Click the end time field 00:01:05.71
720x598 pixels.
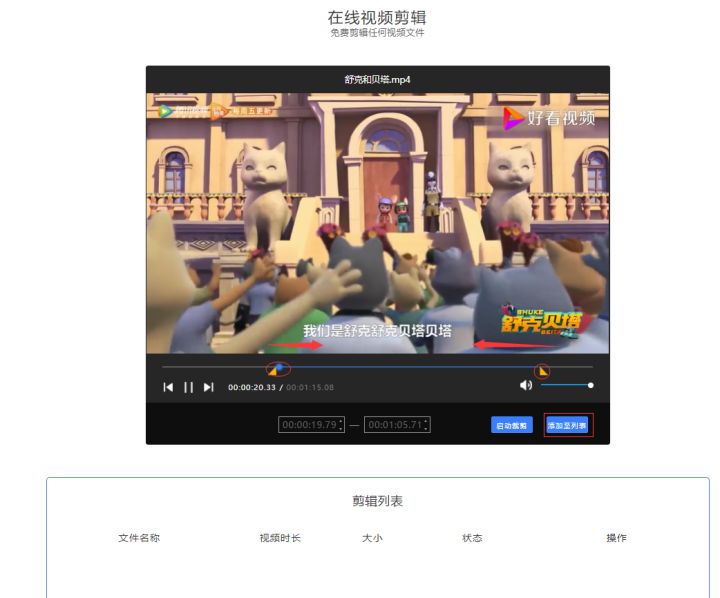click(x=397, y=424)
